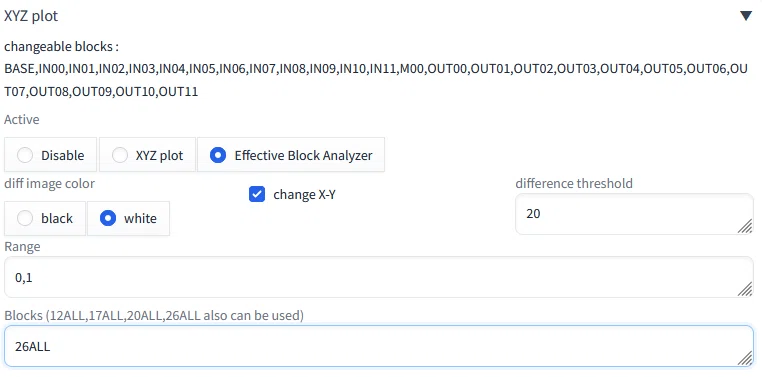The image size is (762, 377).
Task: Click the difference threshold label
Action: point(574,183)
